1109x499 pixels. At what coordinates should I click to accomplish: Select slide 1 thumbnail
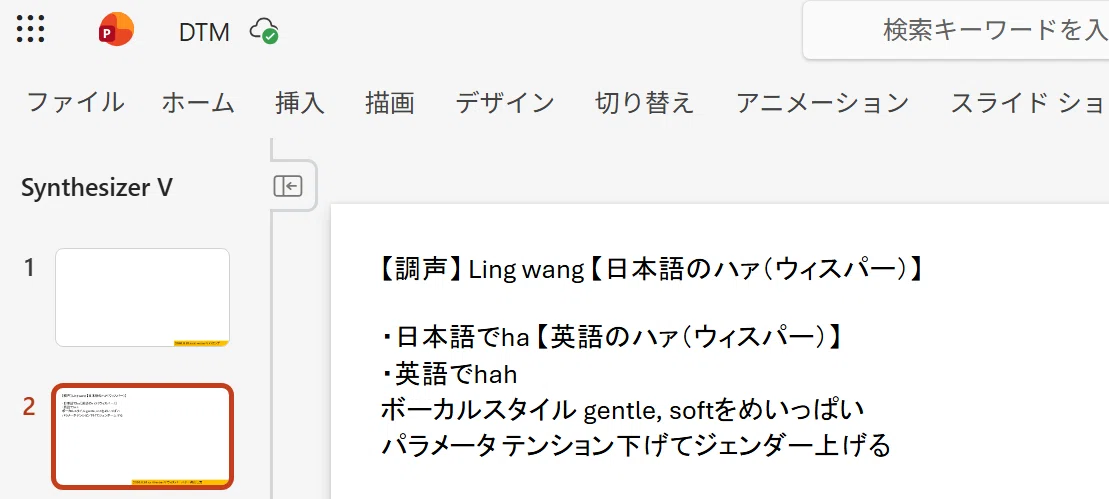coord(142,298)
